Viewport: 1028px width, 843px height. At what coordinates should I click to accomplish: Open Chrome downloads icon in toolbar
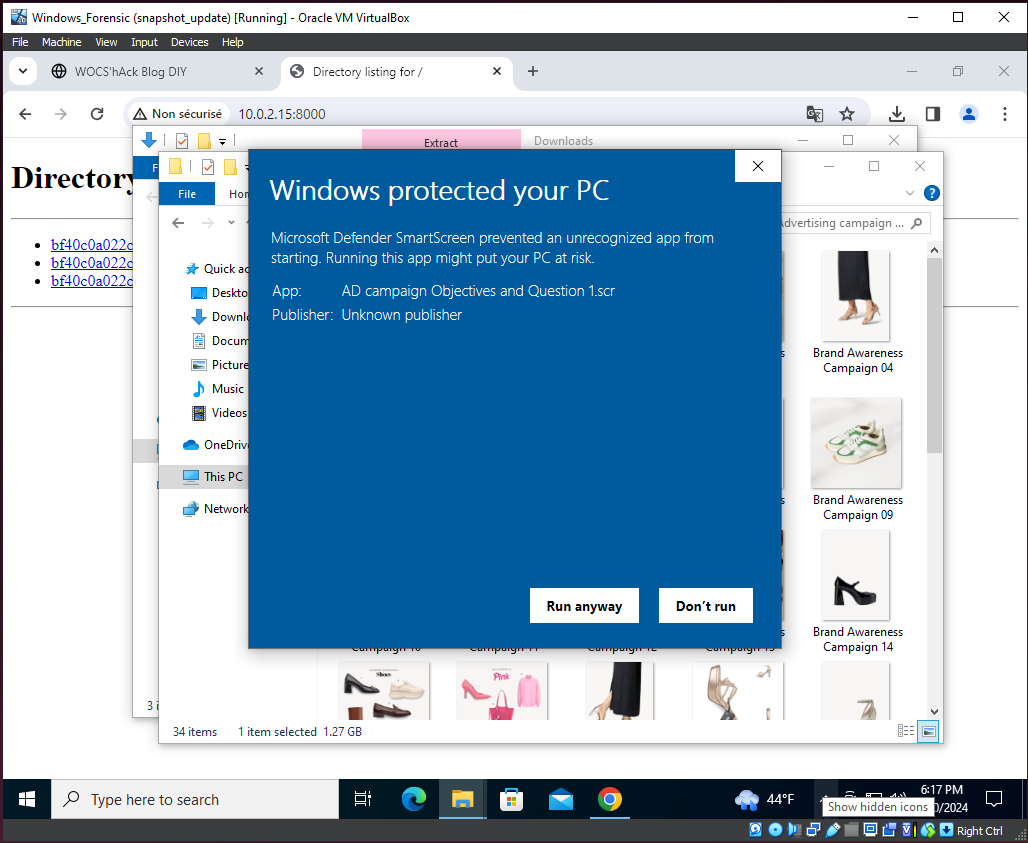pyautogui.click(x=897, y=114)
